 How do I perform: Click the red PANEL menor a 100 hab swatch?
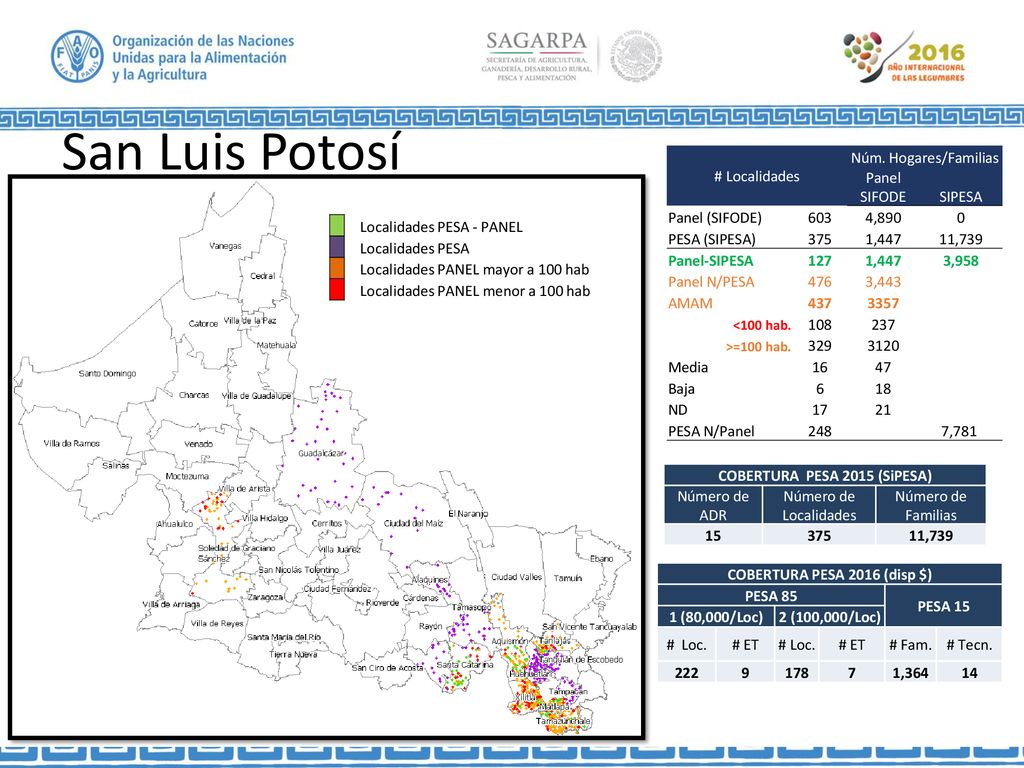click(337, 290)
